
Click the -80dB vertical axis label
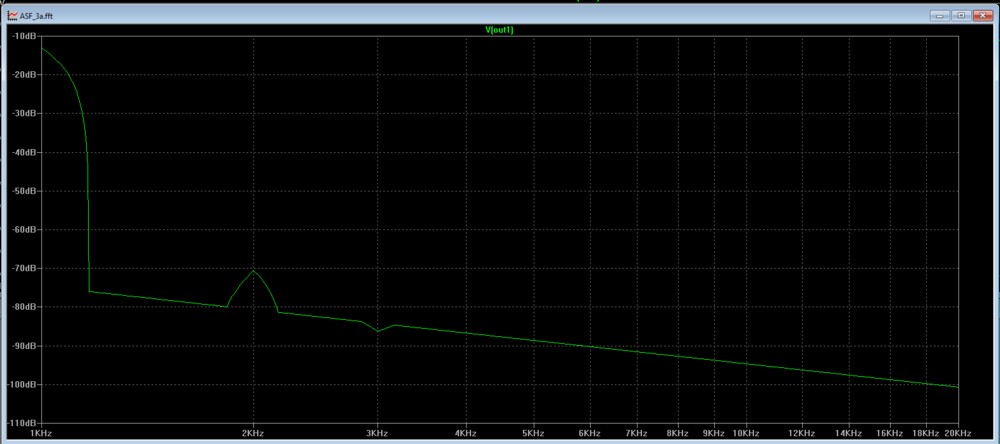tap(24, 307)
